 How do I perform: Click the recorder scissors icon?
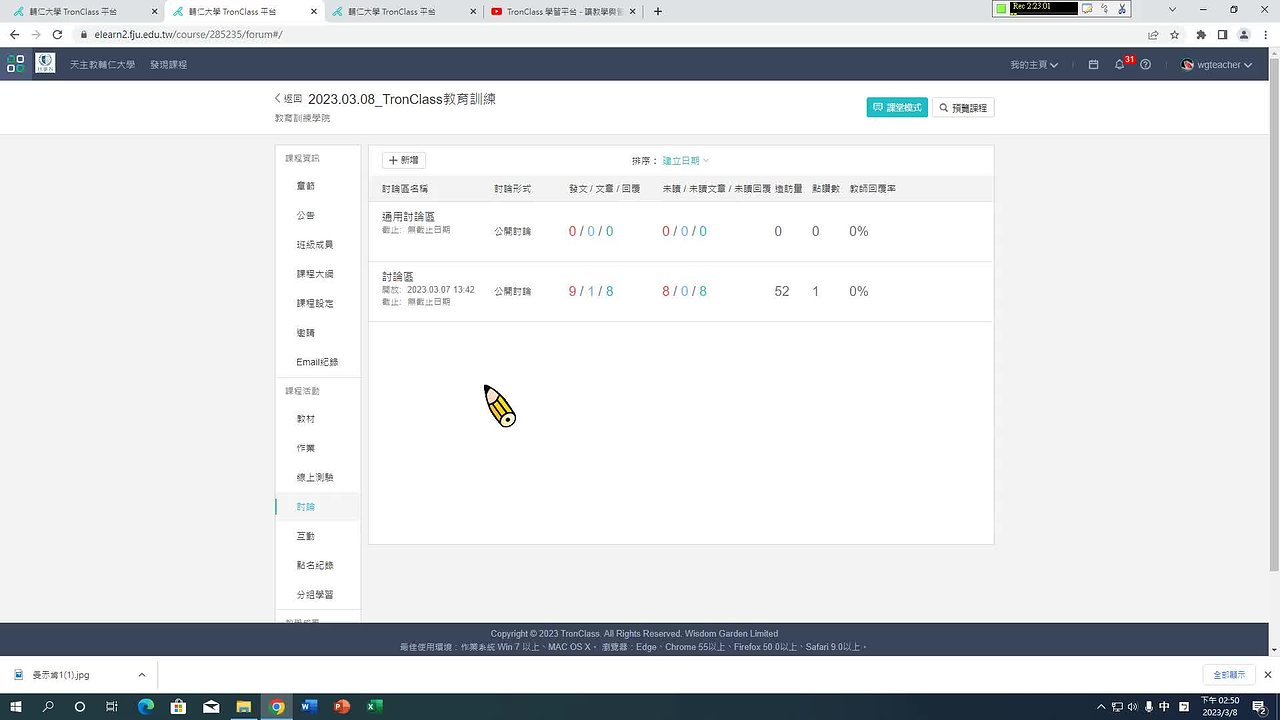click(x=1122, y=9)
